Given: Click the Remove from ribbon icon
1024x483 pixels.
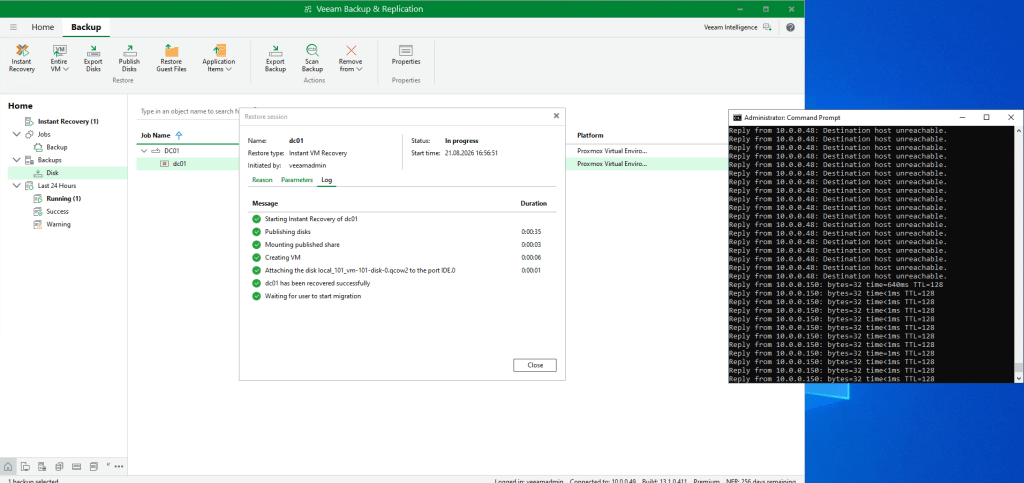Looking at the screenshot, I should tap(351, 51).
